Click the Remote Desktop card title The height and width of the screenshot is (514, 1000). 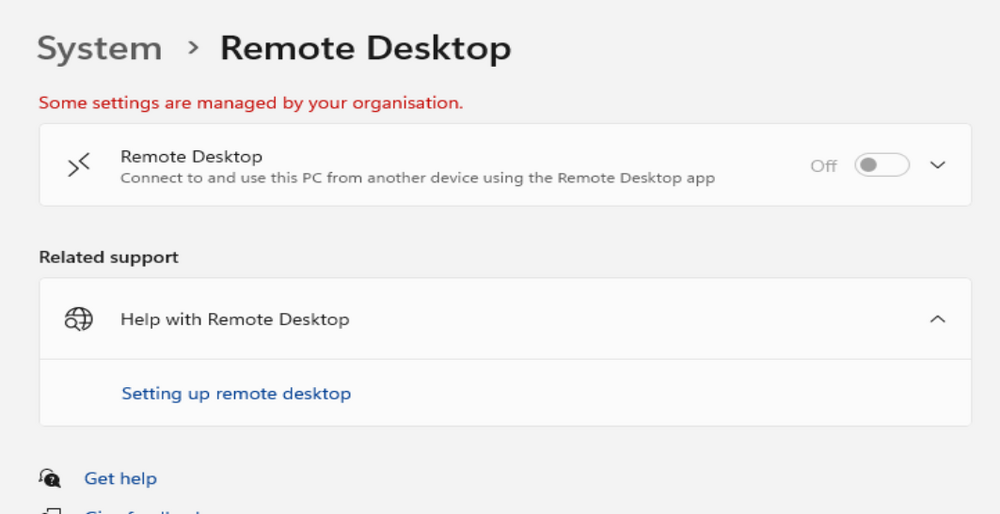[x=191, y=156]
